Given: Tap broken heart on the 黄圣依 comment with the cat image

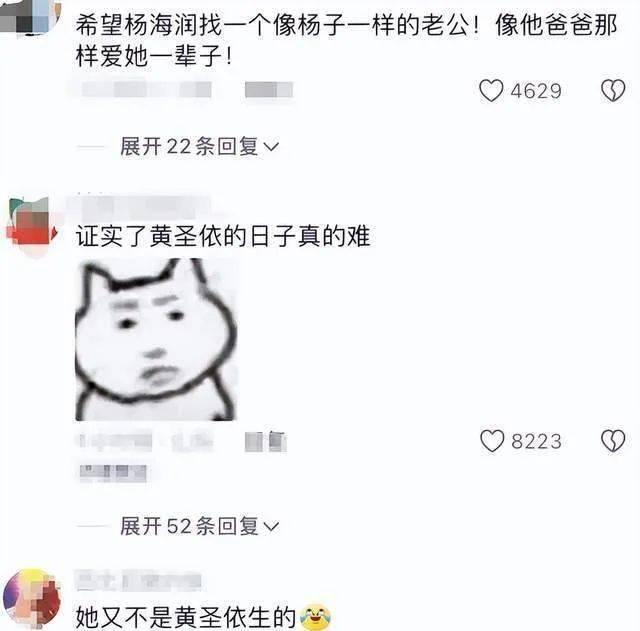Looking at the screenshot, I should tap(613, 441).
